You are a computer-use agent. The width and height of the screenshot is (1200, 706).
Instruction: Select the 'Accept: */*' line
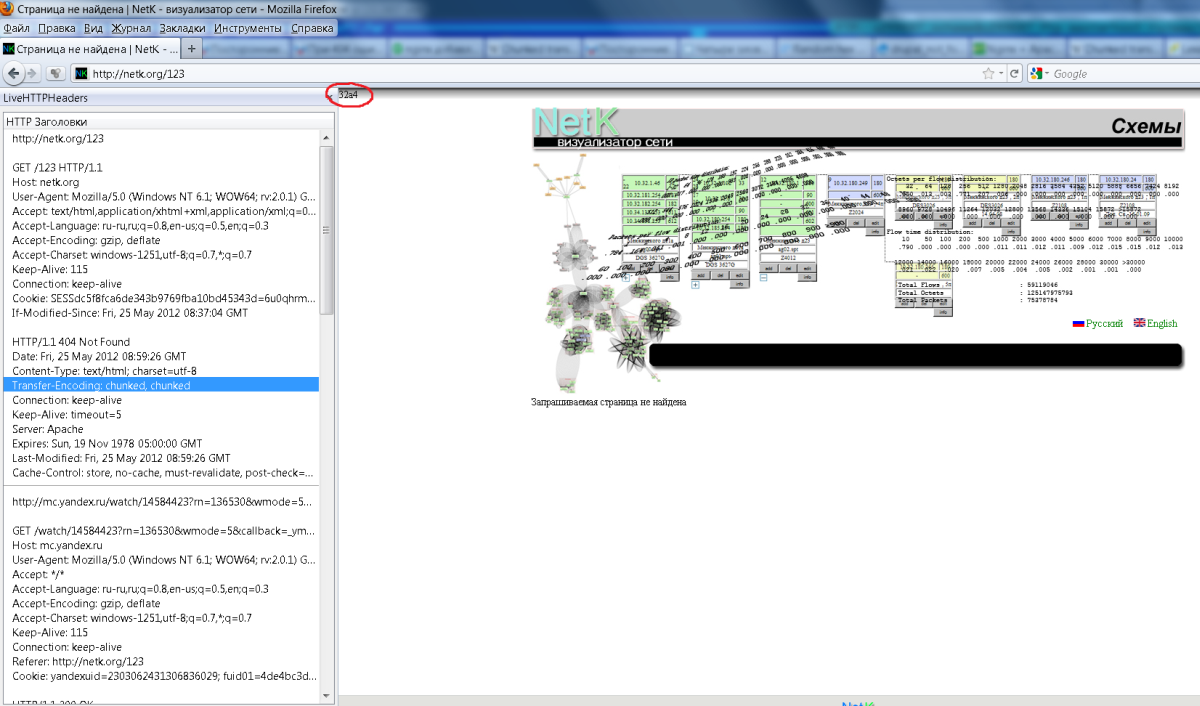pos(37,574)
